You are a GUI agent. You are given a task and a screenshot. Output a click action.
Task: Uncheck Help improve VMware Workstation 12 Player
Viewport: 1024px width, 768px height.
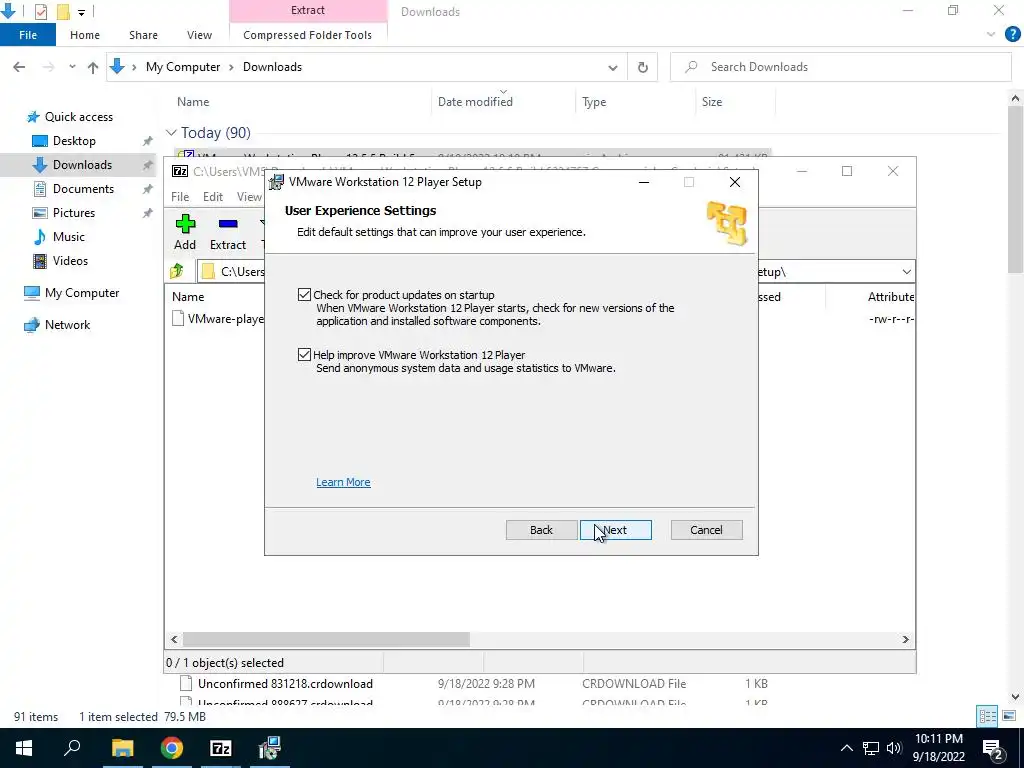click(304, 355)
